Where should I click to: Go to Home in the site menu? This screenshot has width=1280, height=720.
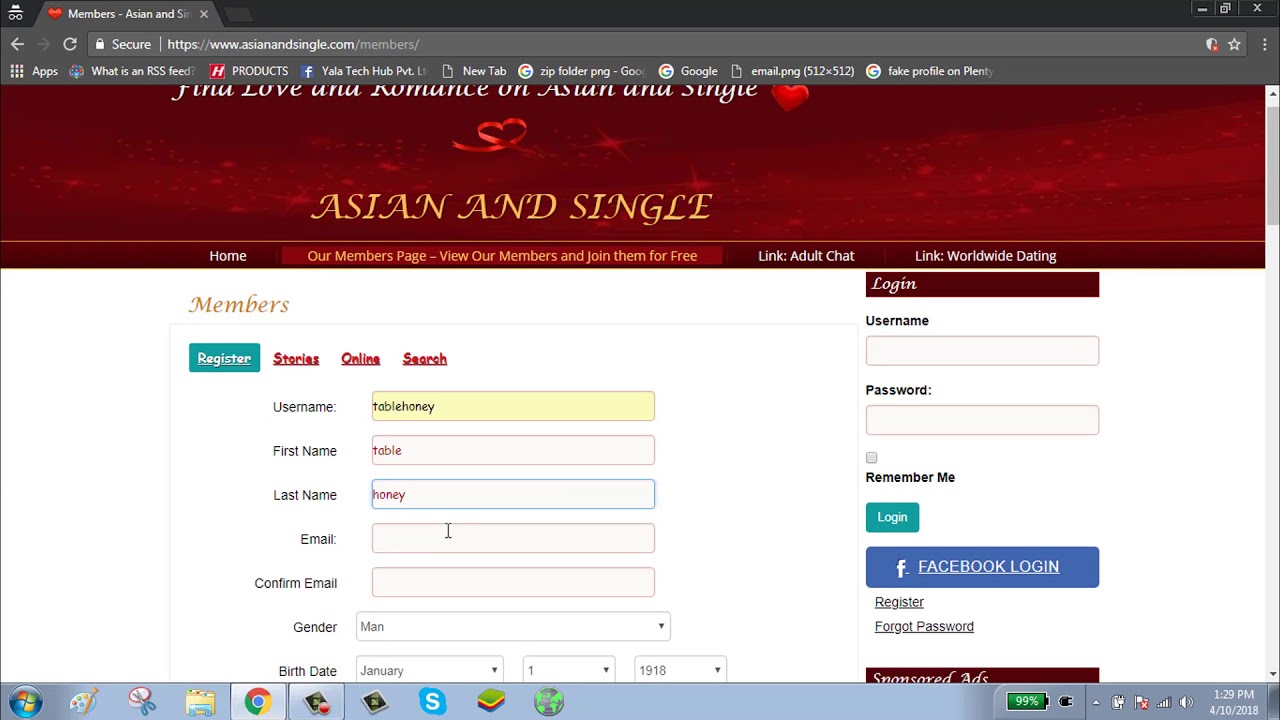(228, 256)
